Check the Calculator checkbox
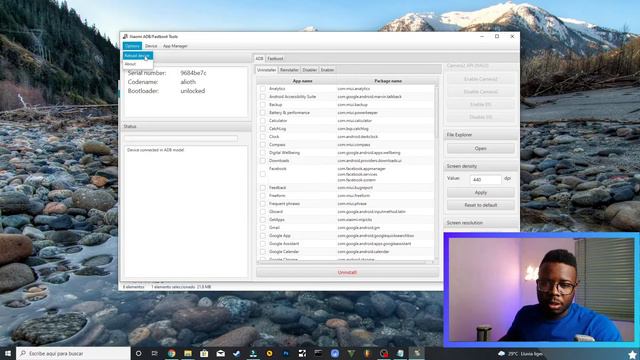The width and height of the screenshot is (640, 360). pyautogui.click(x=263, y=121)
